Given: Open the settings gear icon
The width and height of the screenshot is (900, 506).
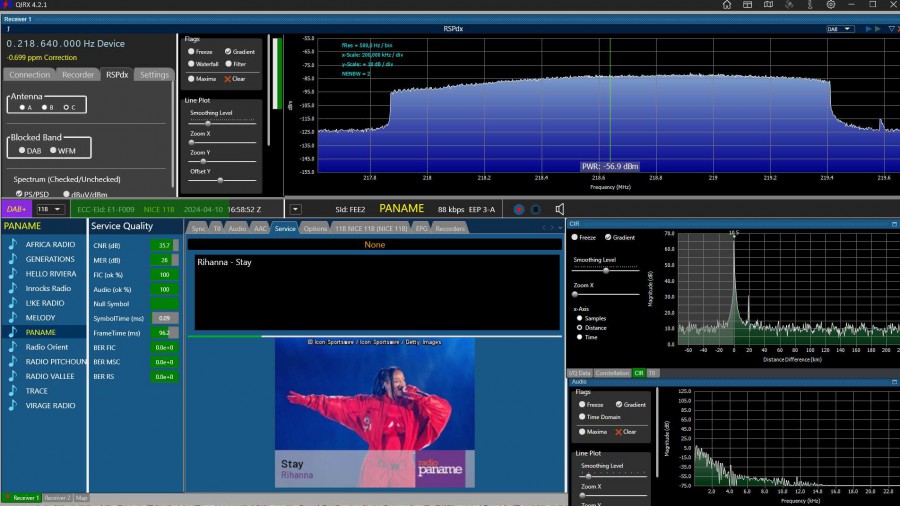Looking at the screenshot, I should 831,5.
